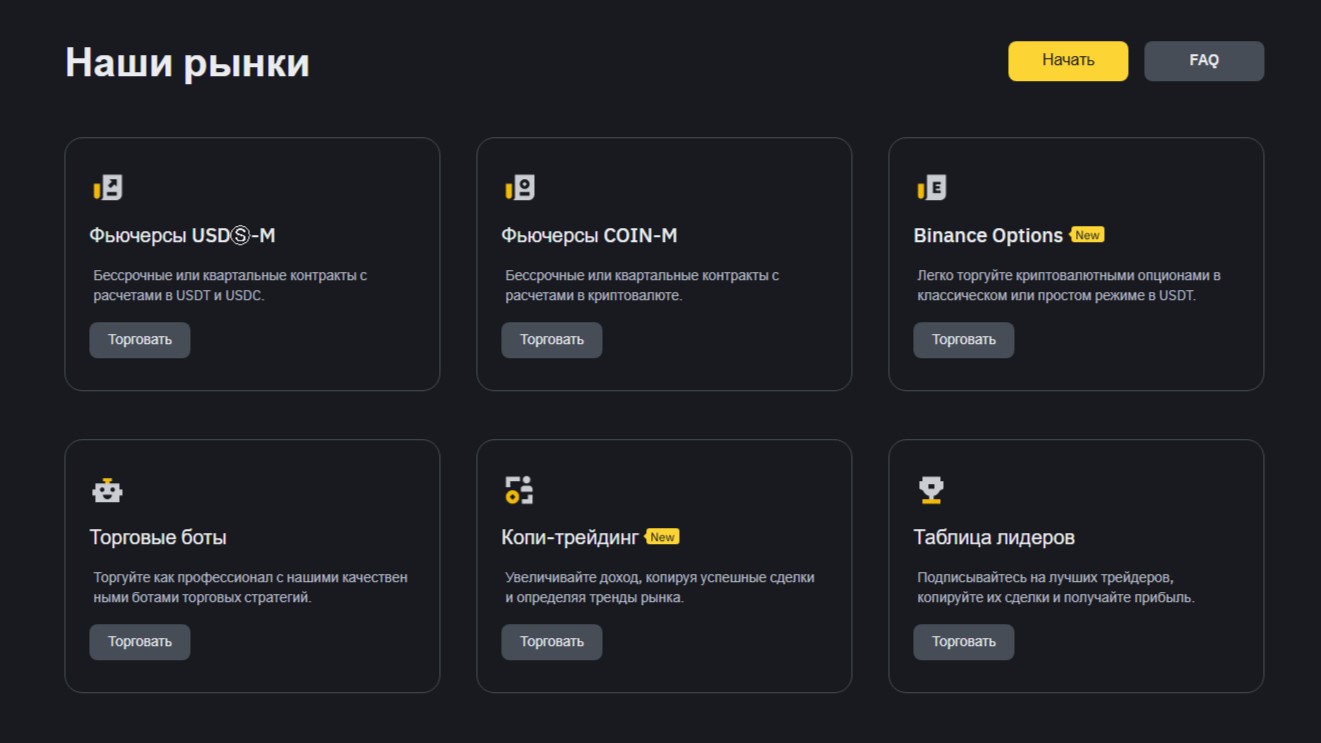
Task: Click the Binance Options card icon
Action: (932, 188)
